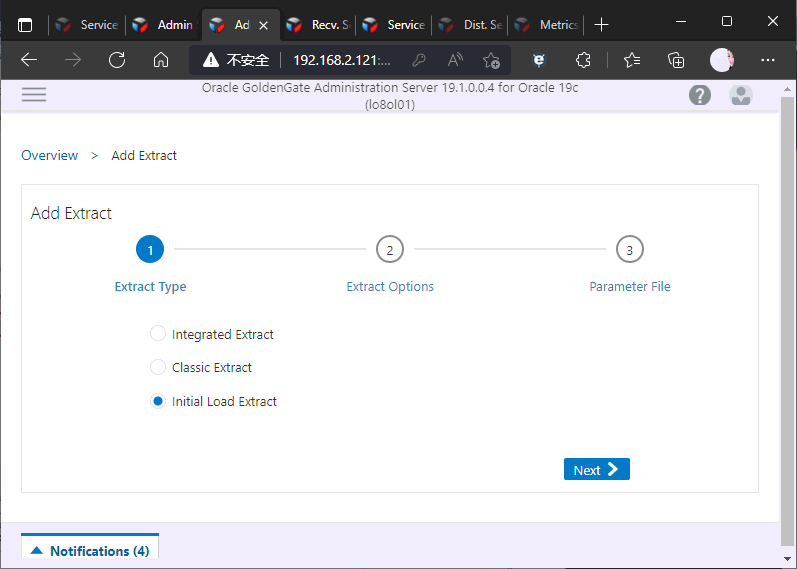
Task: Switch to the Metrics tab
Action: point(547,25)
